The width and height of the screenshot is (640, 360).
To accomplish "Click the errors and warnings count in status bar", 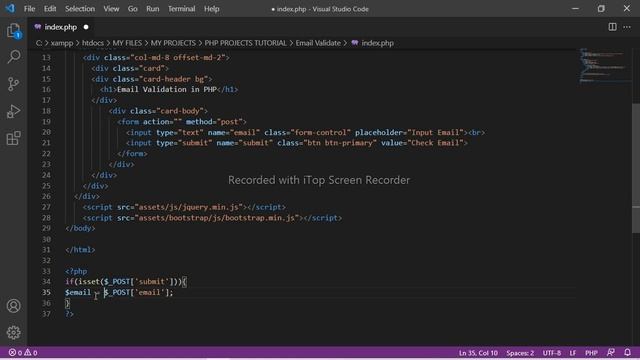I will click(x=23, y=353).
